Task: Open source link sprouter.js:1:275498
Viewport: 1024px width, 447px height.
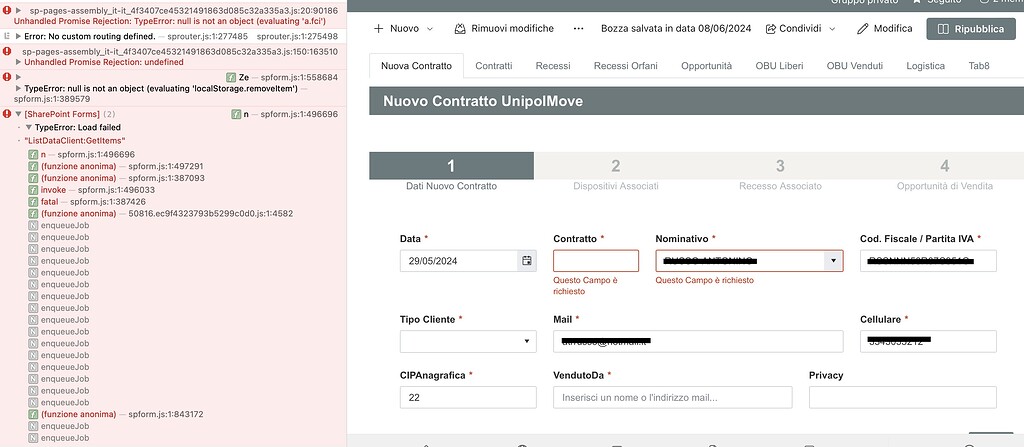Action: point(297,37)
